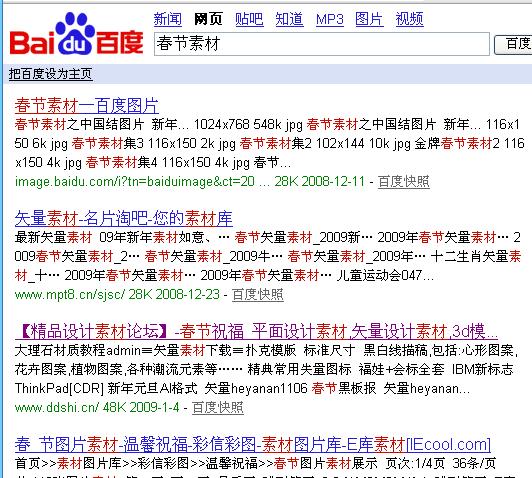This screenshot has height=478, width=532.
Task: Open result 【精品设计素材论坛】-春节祝福
Action: 256,331
